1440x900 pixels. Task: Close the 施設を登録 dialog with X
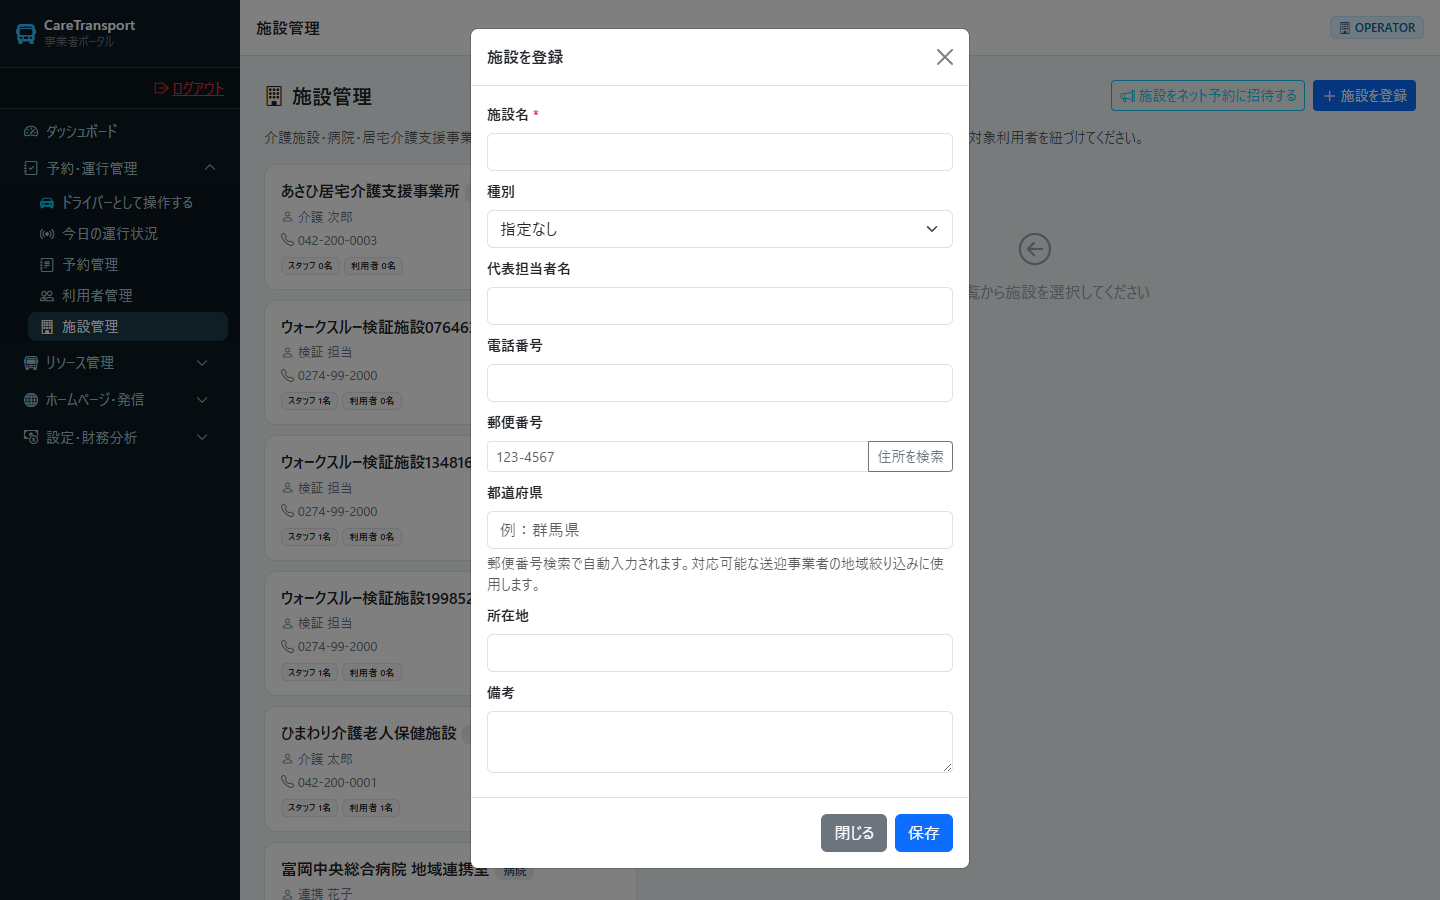(945, 57)
